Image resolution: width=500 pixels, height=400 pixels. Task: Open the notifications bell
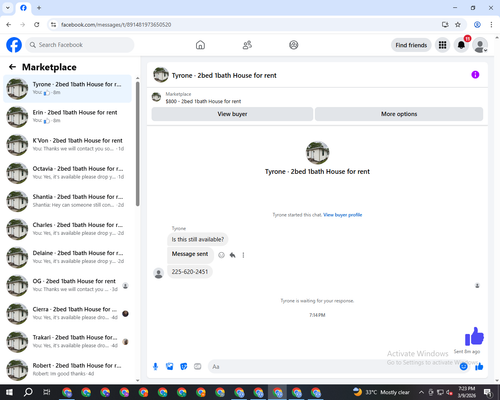[461, 45]
